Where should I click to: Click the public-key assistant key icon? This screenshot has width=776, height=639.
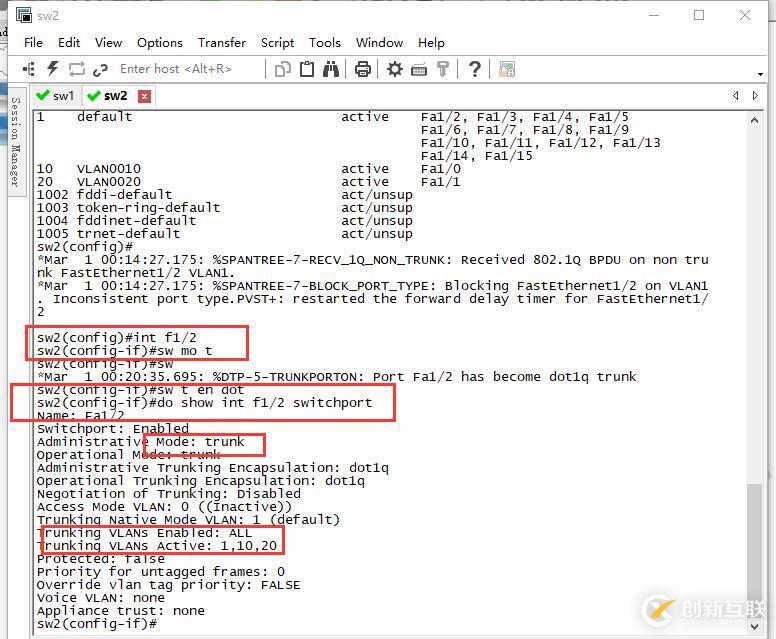443,69
